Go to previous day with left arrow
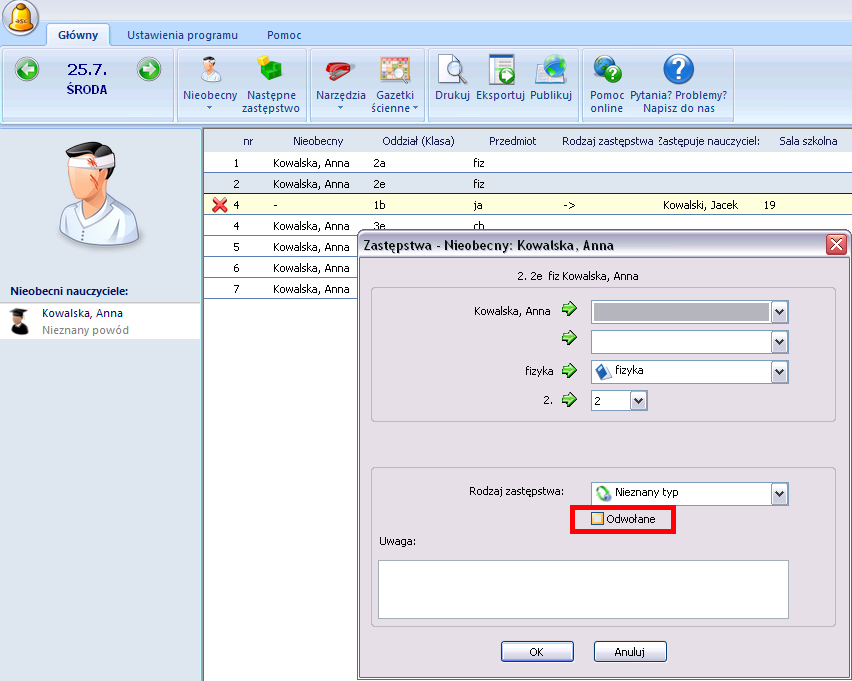Image resolution: width=852 pixels, height=681 pixels. click(27, 69)
